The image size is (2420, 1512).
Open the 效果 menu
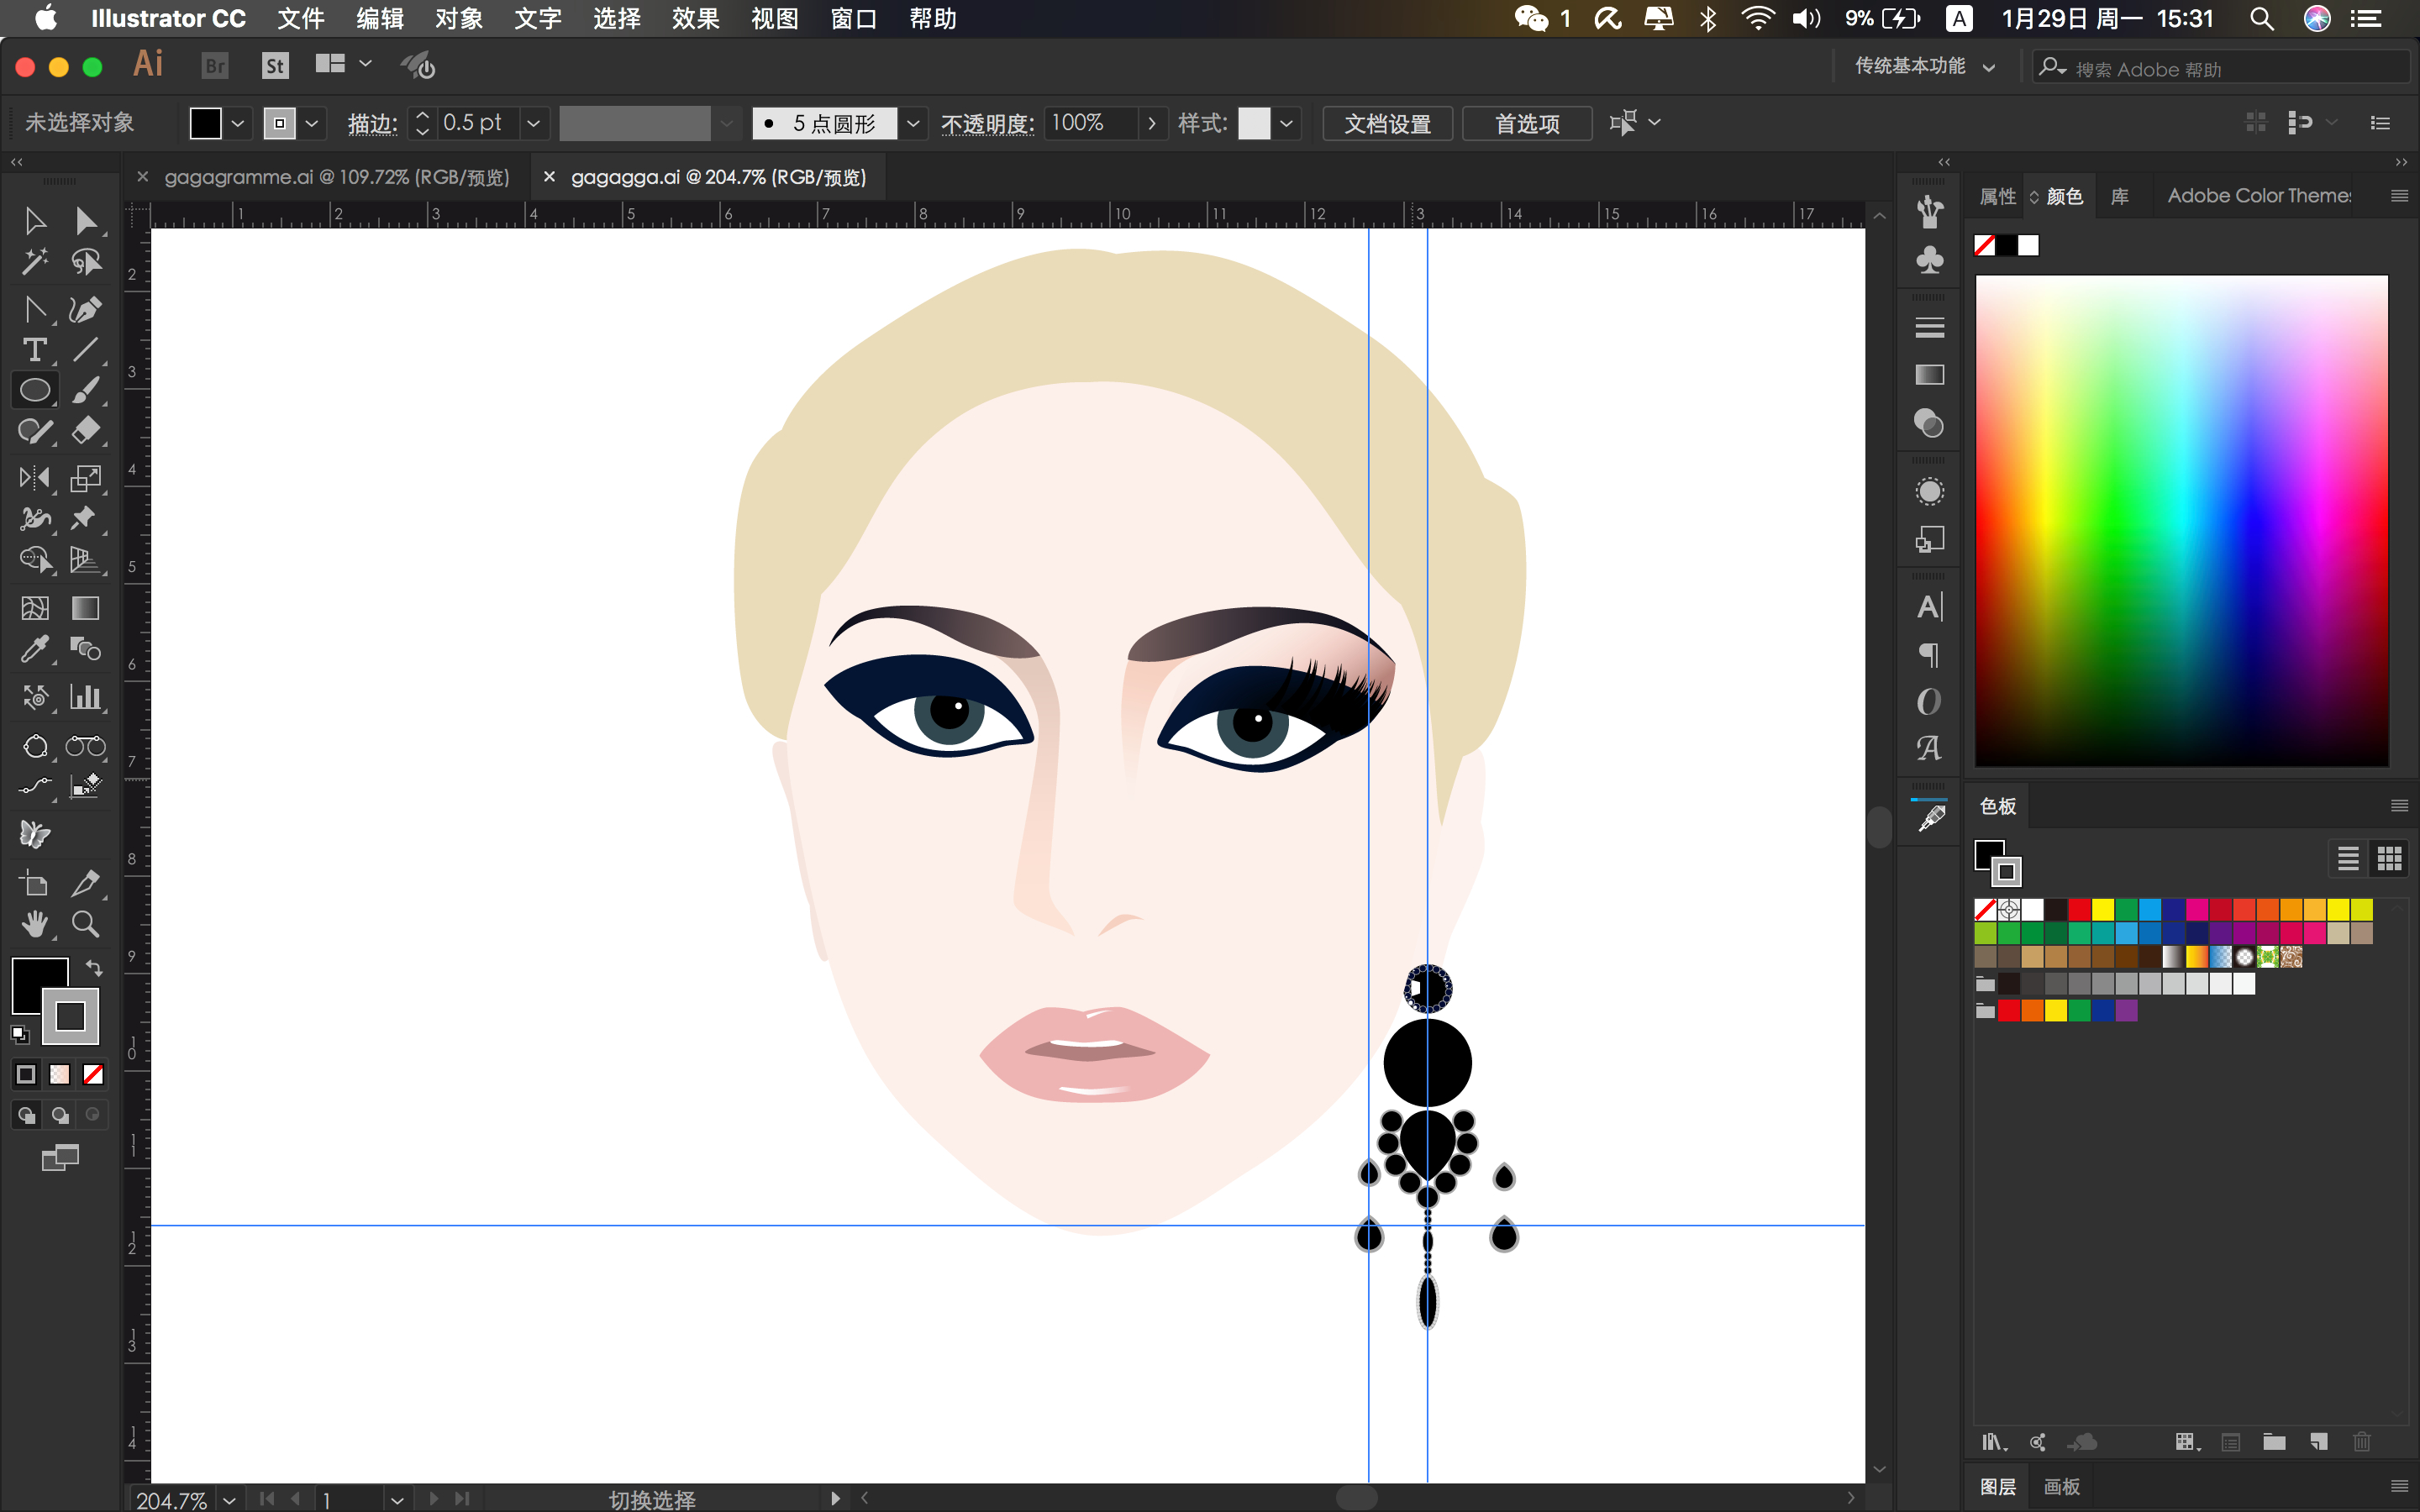[695, 18]
